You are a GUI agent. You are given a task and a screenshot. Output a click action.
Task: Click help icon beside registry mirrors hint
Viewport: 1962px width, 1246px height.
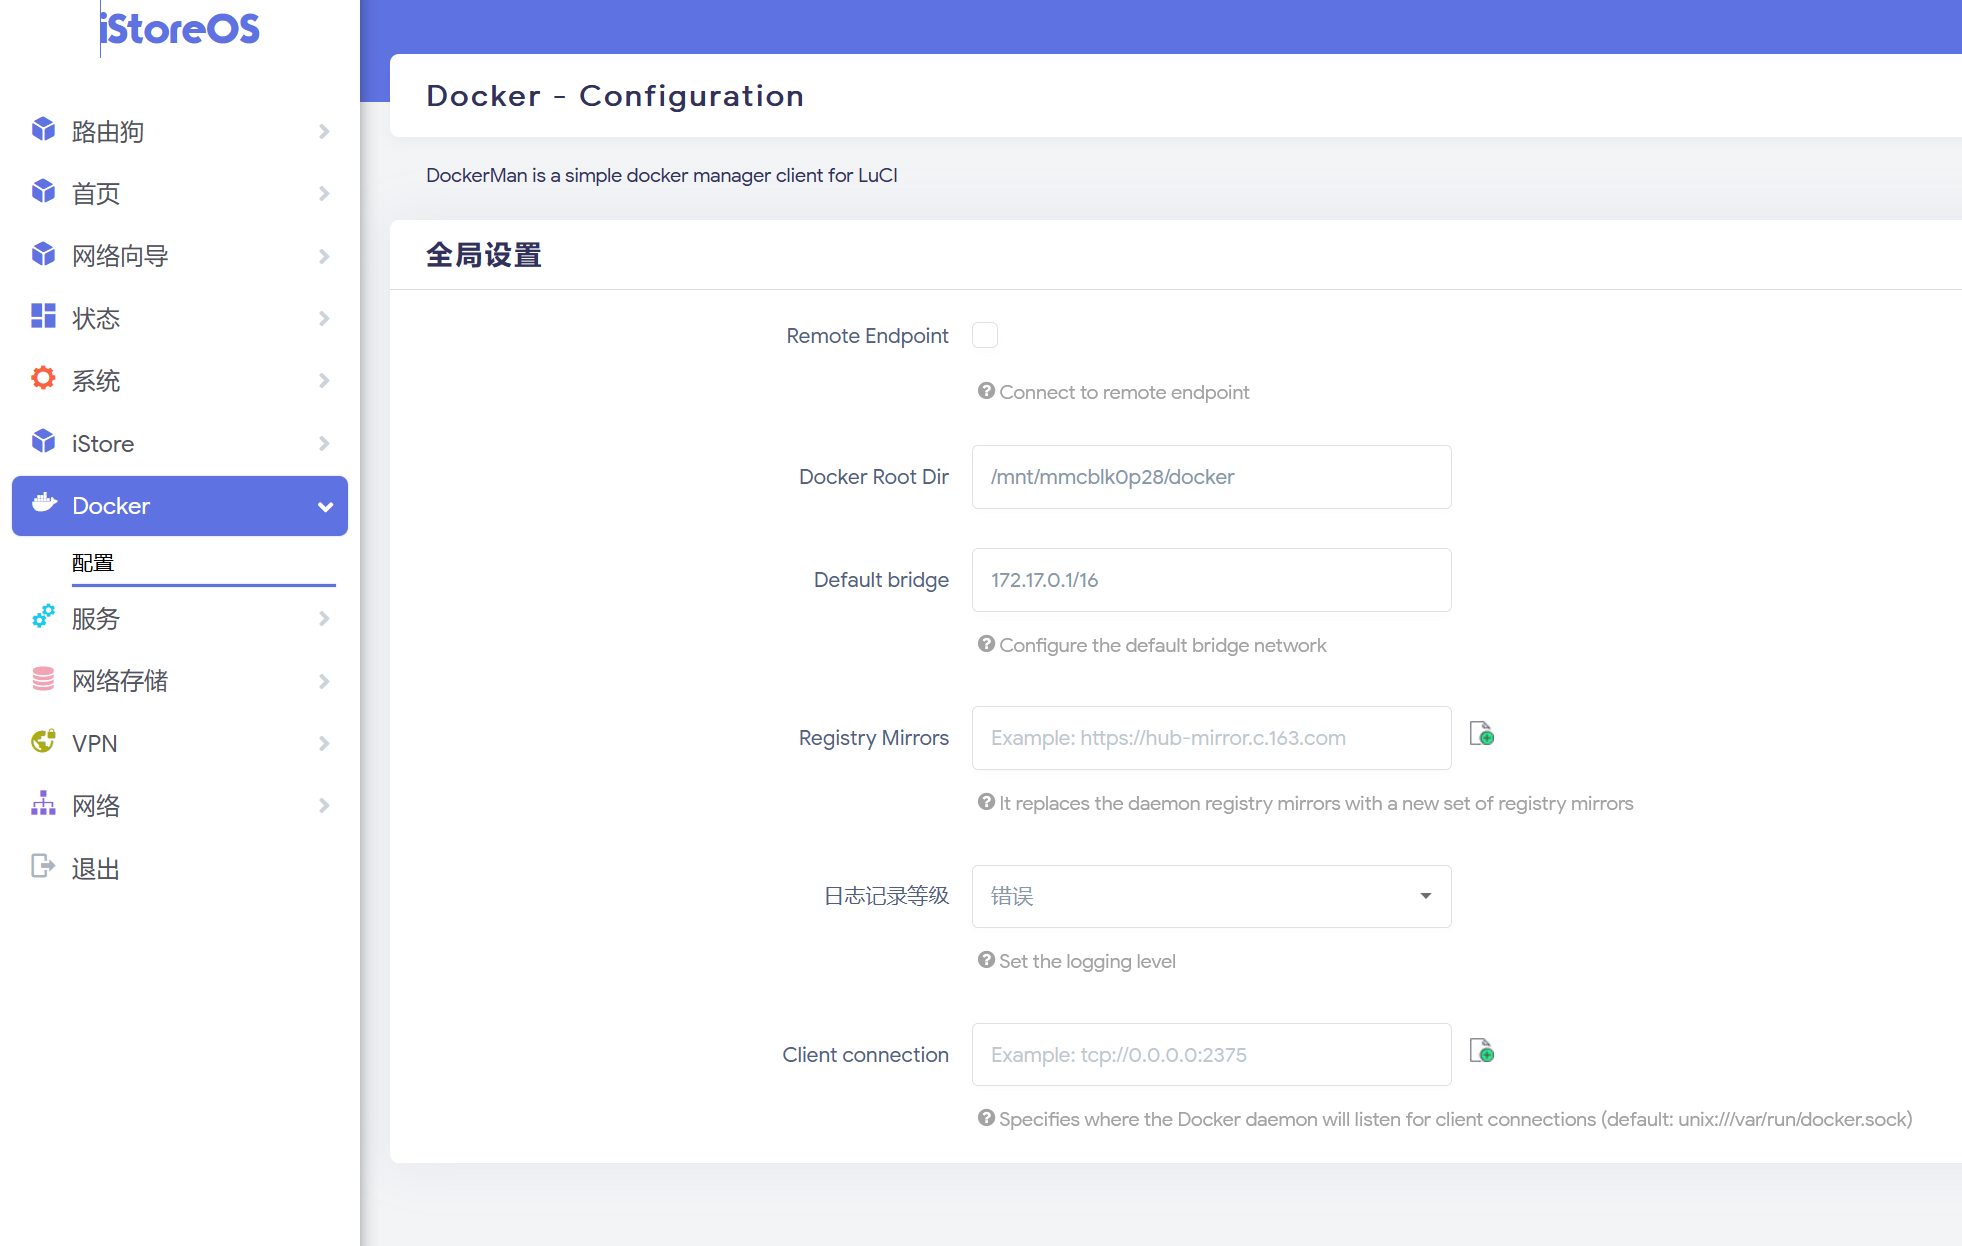tap(986, 802)
